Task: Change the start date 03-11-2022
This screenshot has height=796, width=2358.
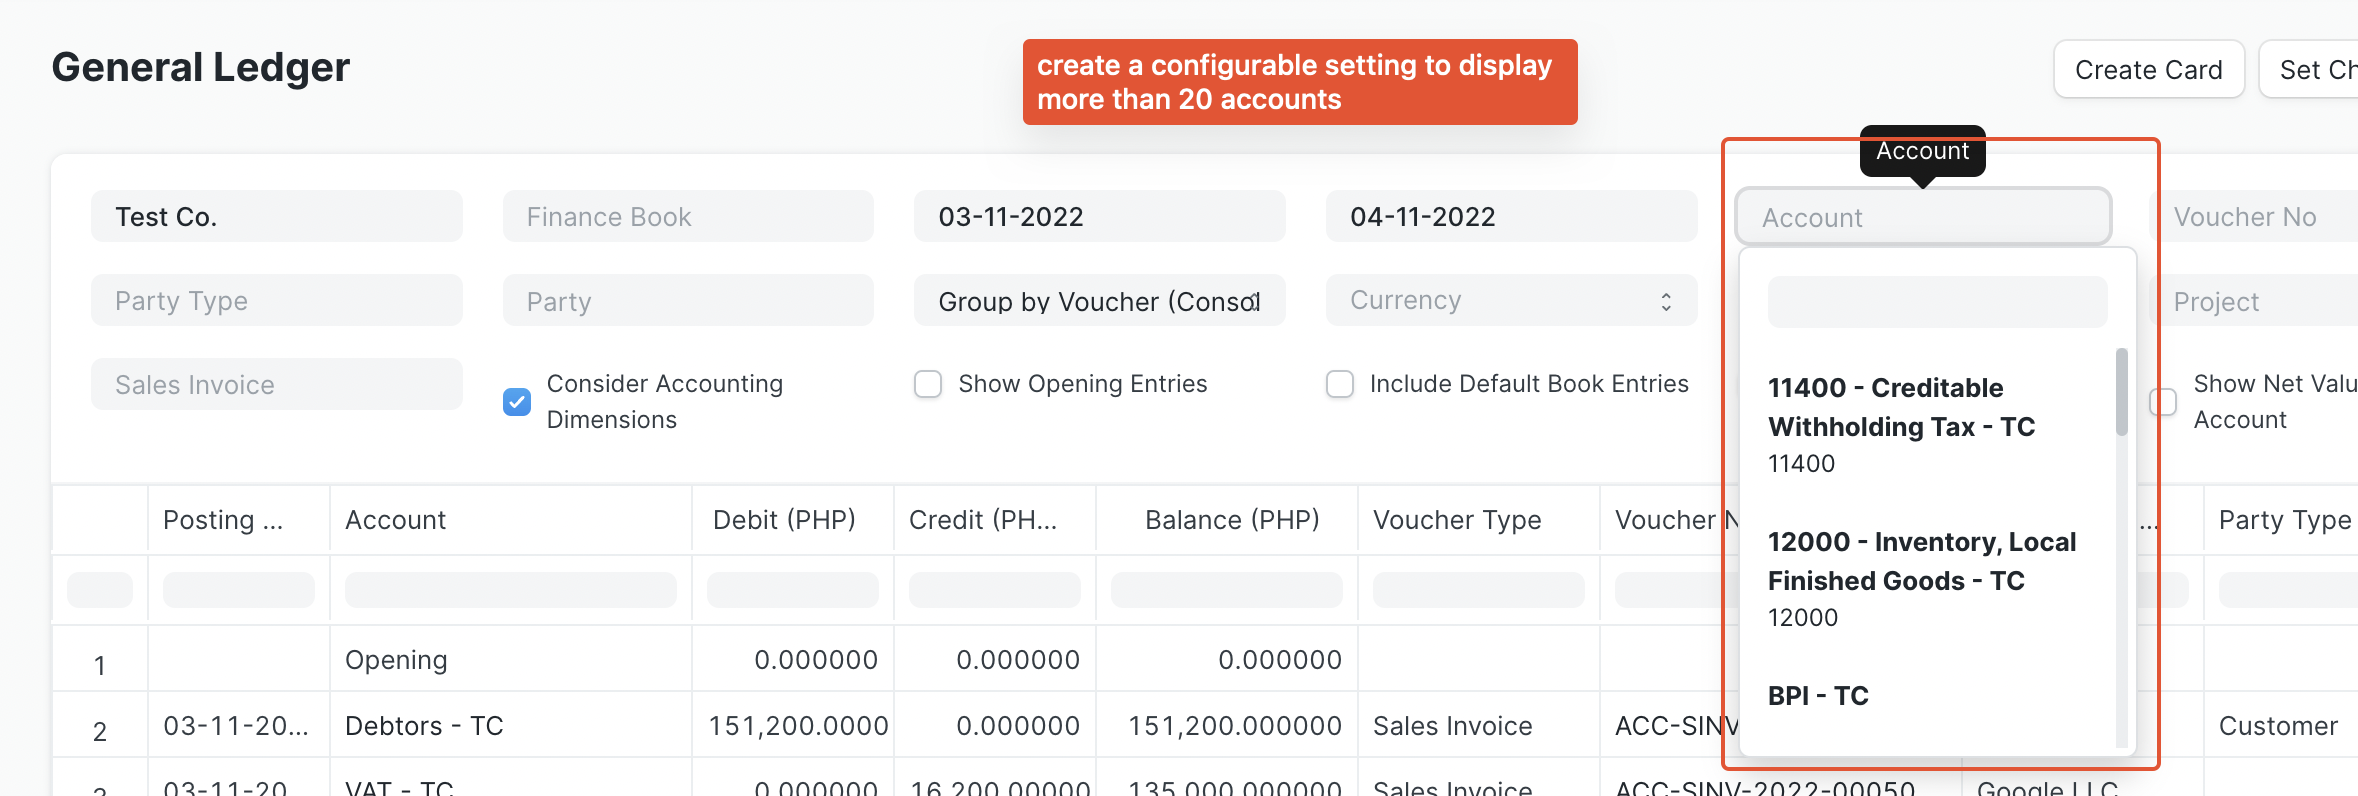Action: [1098, 216]
